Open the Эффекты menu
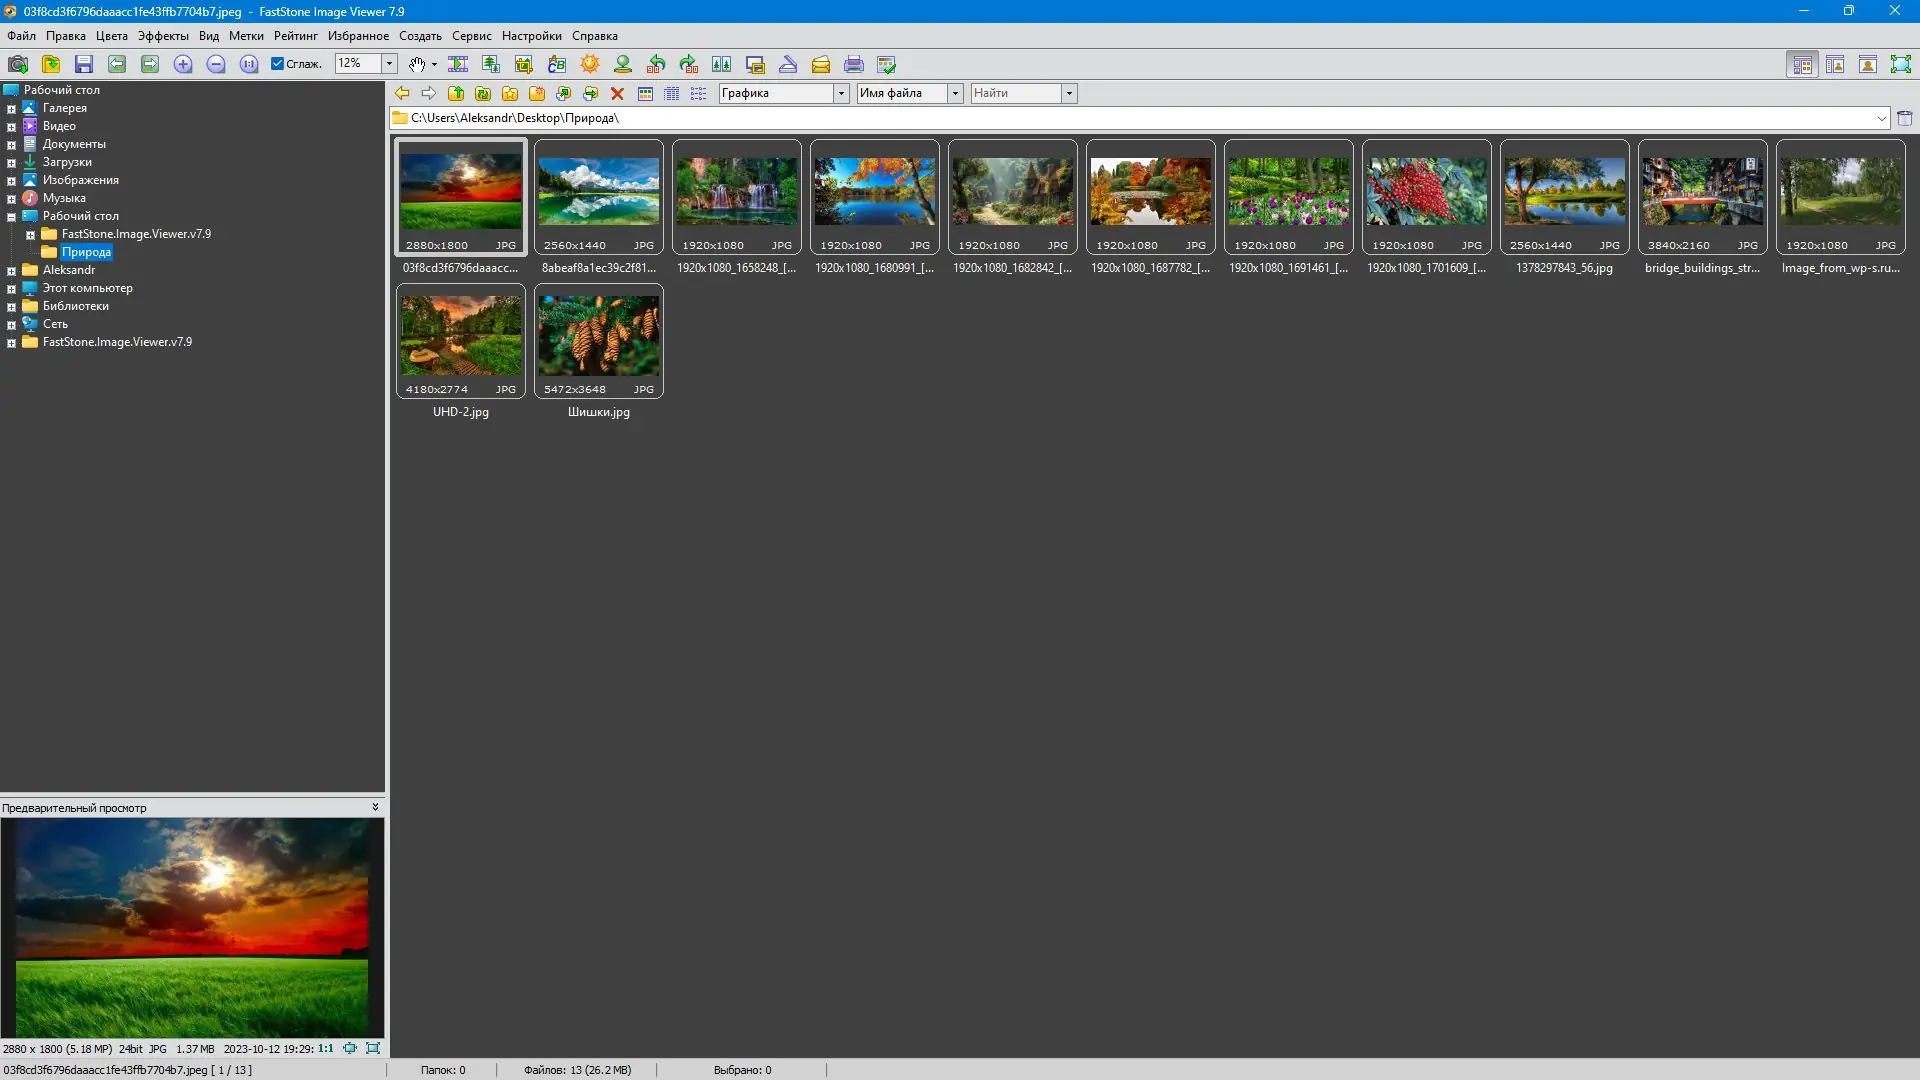 (x=163, y=36)
